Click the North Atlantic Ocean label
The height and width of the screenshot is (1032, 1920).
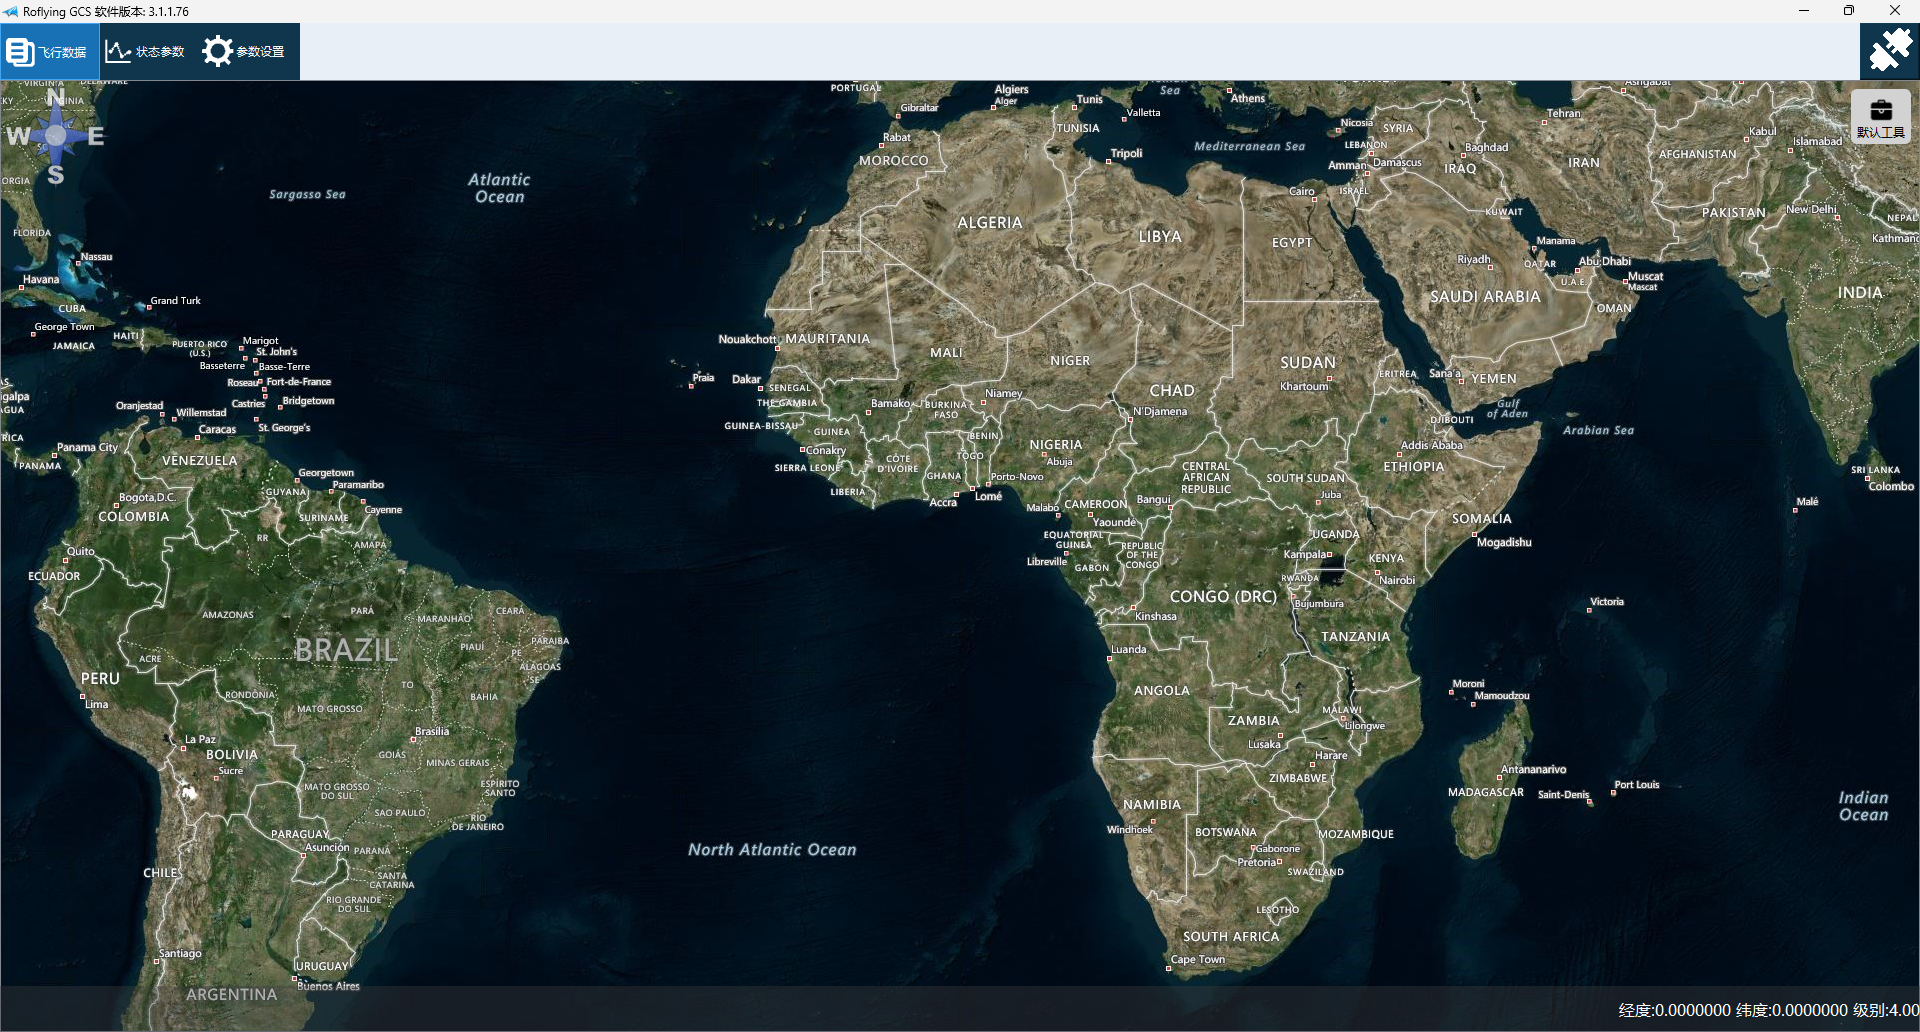point(772,850)
